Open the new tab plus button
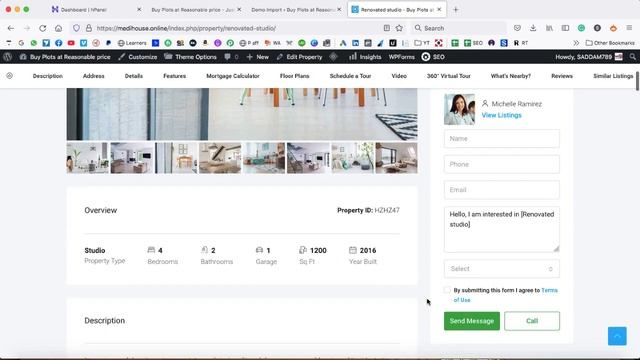This screenshot has height=360, width=640. [x=456, y=9]
